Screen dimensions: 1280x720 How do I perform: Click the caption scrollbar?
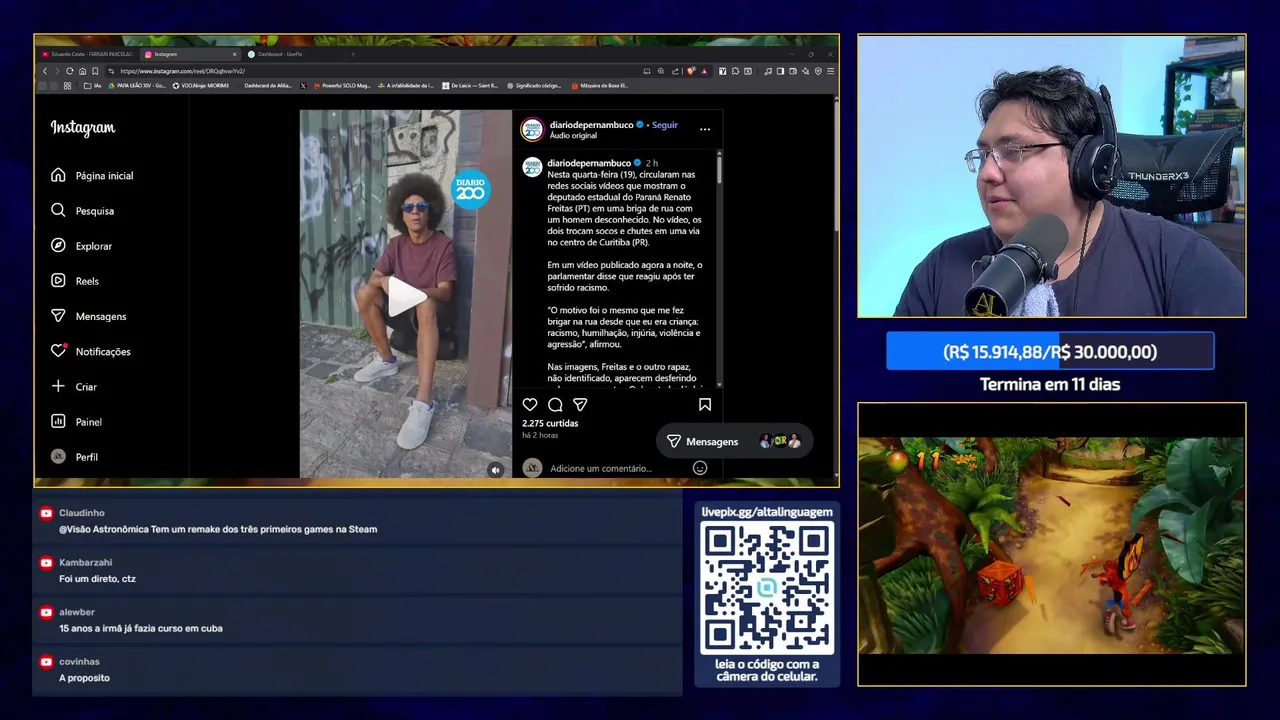point(719,168)
